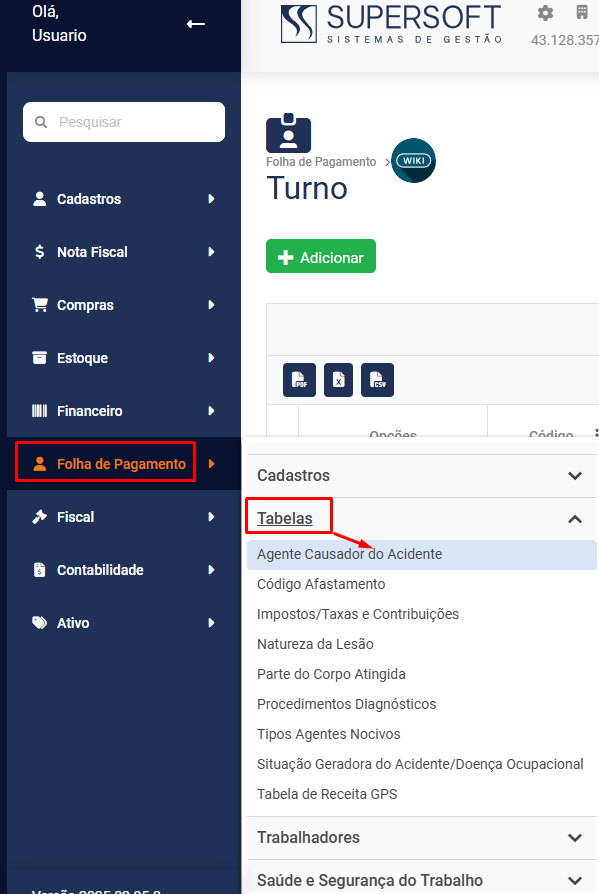
Task: Click the PDF export icon
Action: [299, 380]
